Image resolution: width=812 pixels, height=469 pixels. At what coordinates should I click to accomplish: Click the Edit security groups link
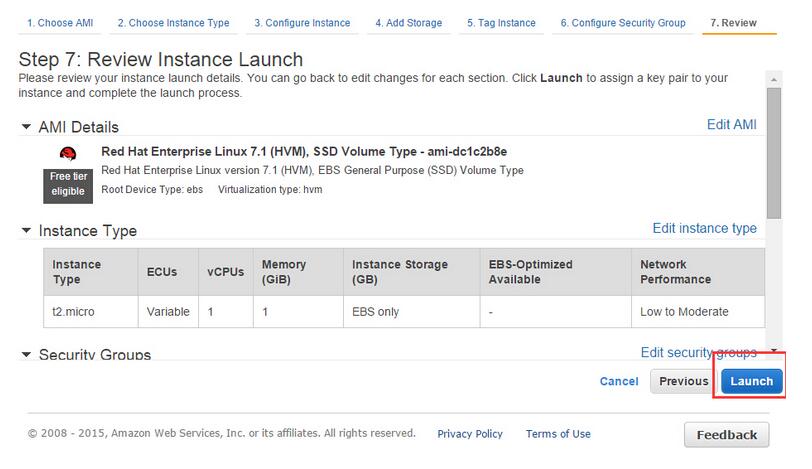click(x=698, y=353)
